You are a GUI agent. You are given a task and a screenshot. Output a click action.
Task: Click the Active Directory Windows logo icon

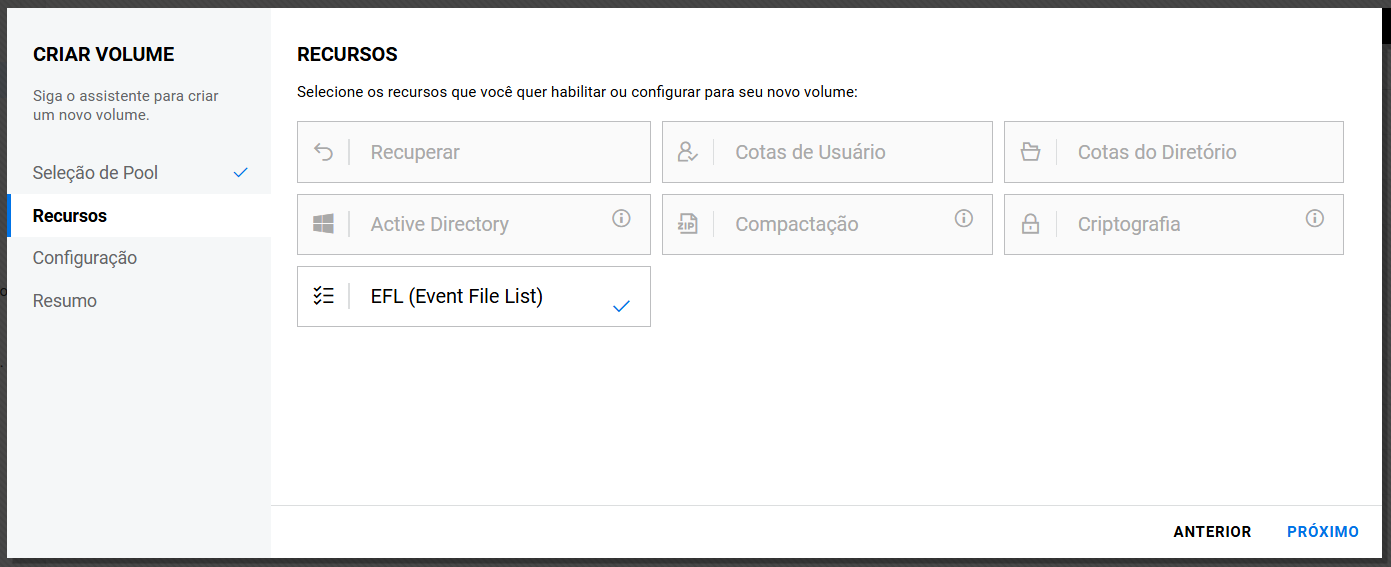323,224
